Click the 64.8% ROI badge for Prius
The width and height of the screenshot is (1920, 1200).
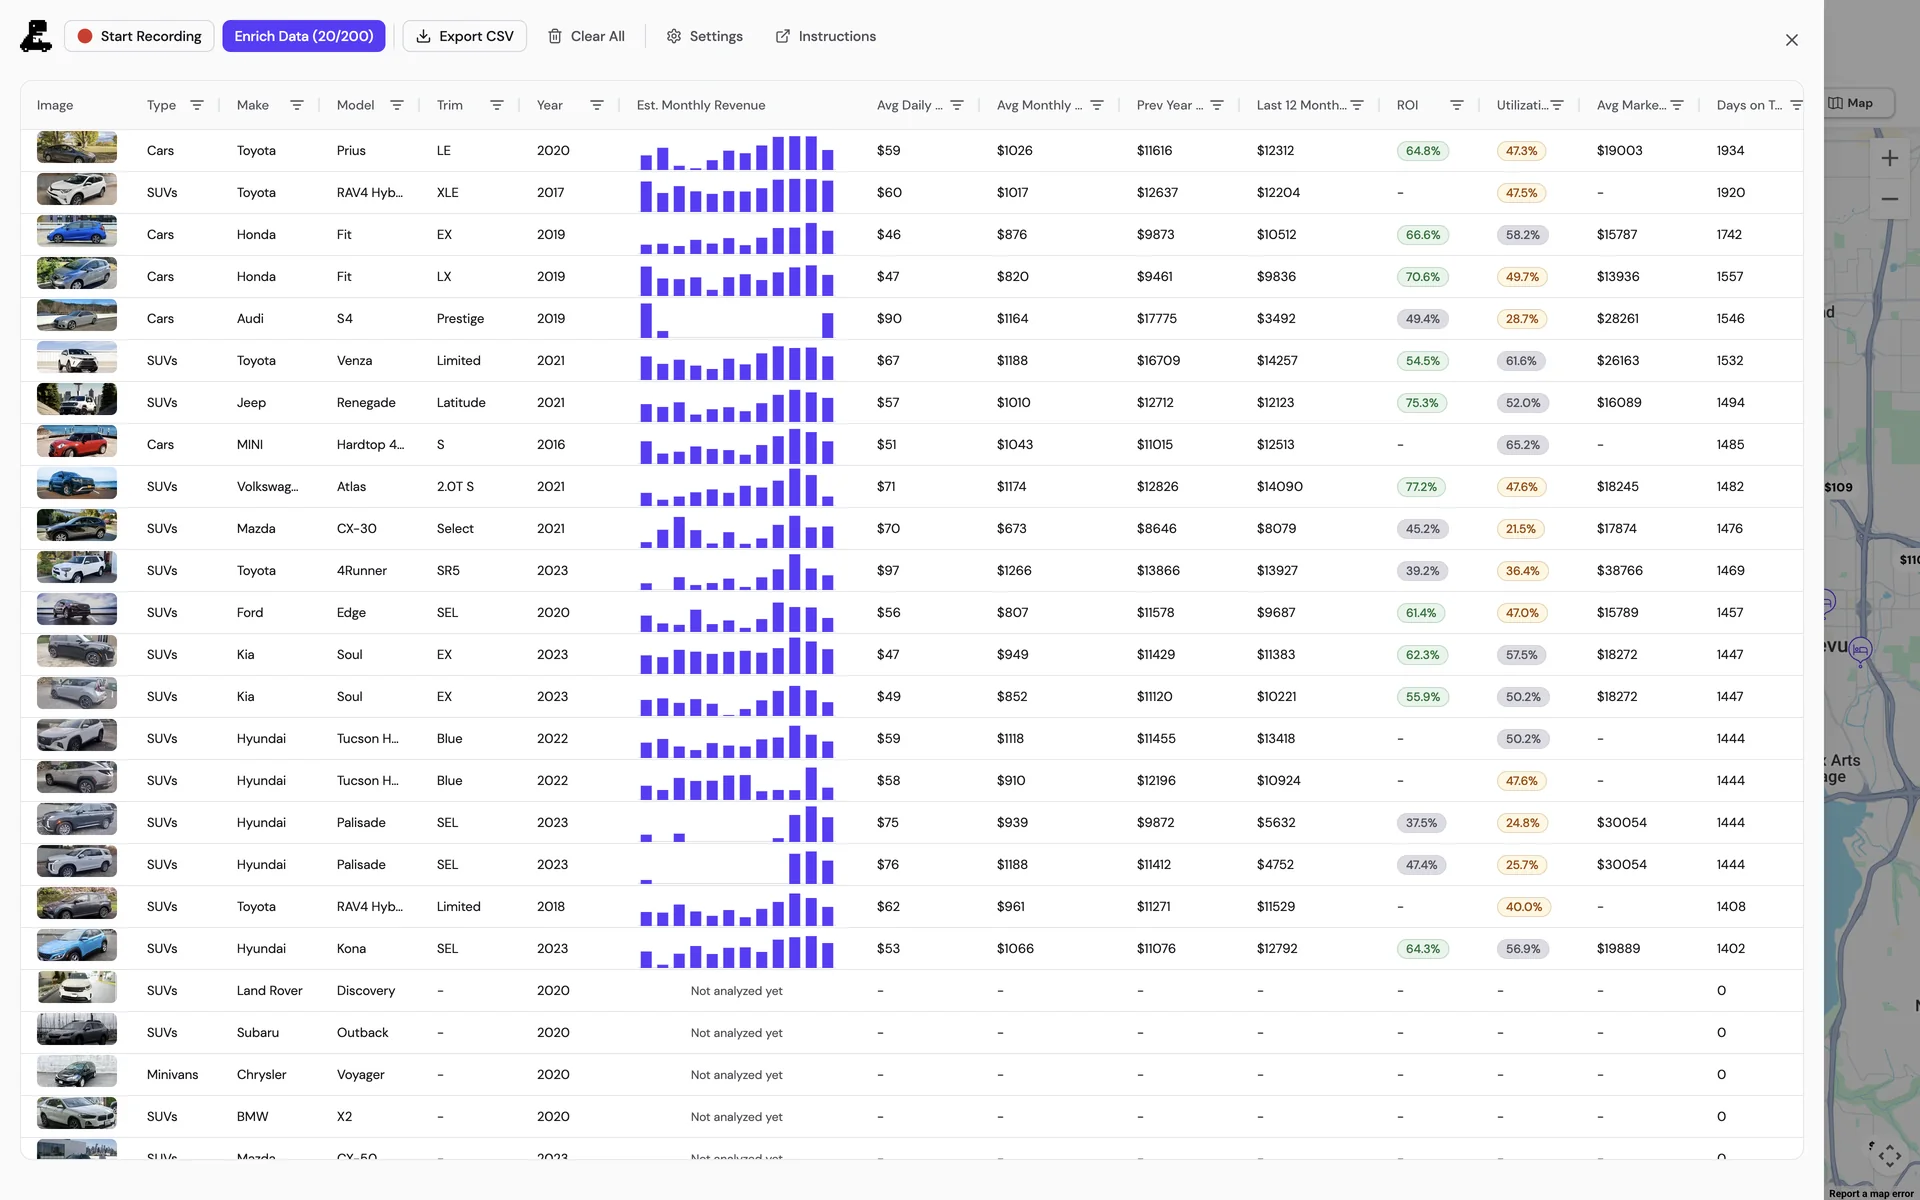click(1423, 151)
